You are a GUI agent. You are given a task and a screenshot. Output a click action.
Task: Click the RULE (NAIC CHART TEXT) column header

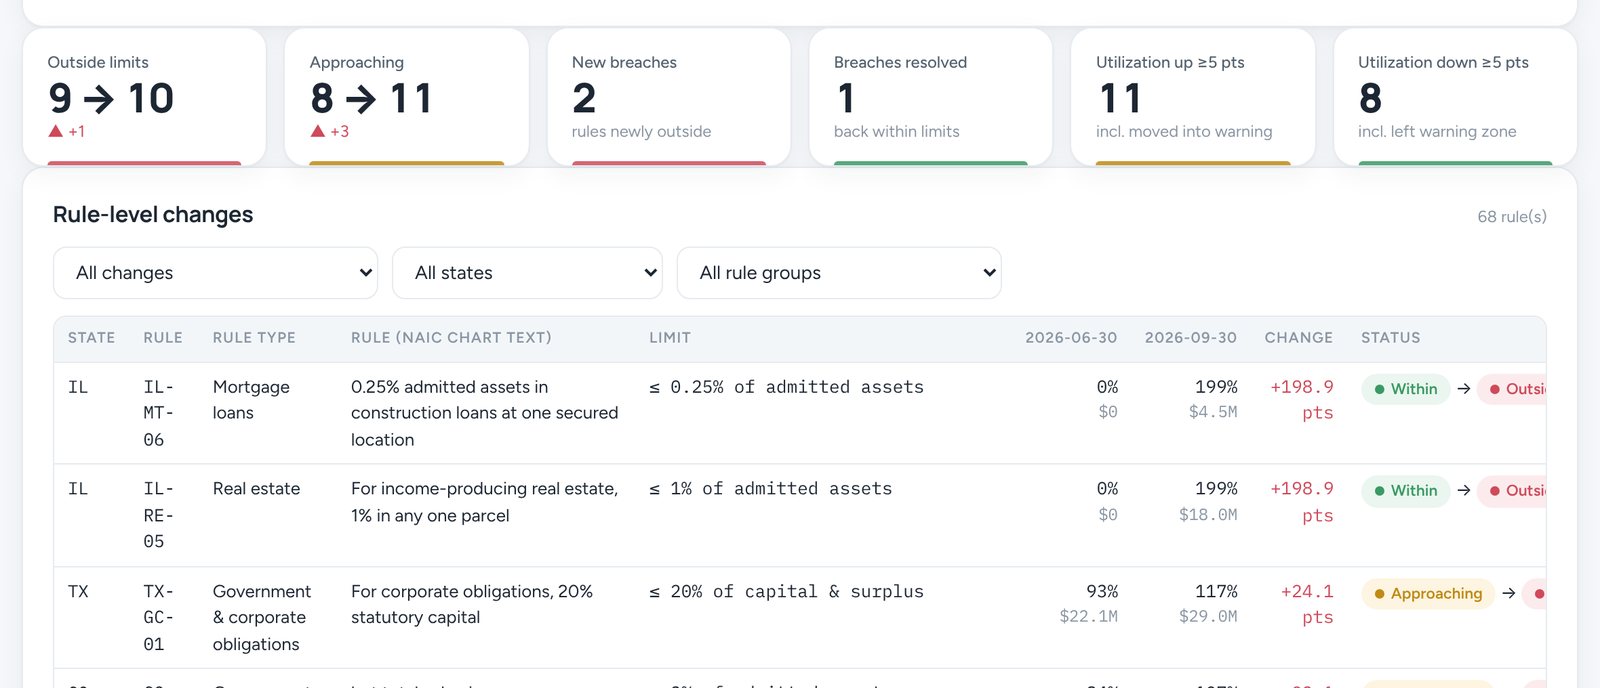[x=451, y=338]
